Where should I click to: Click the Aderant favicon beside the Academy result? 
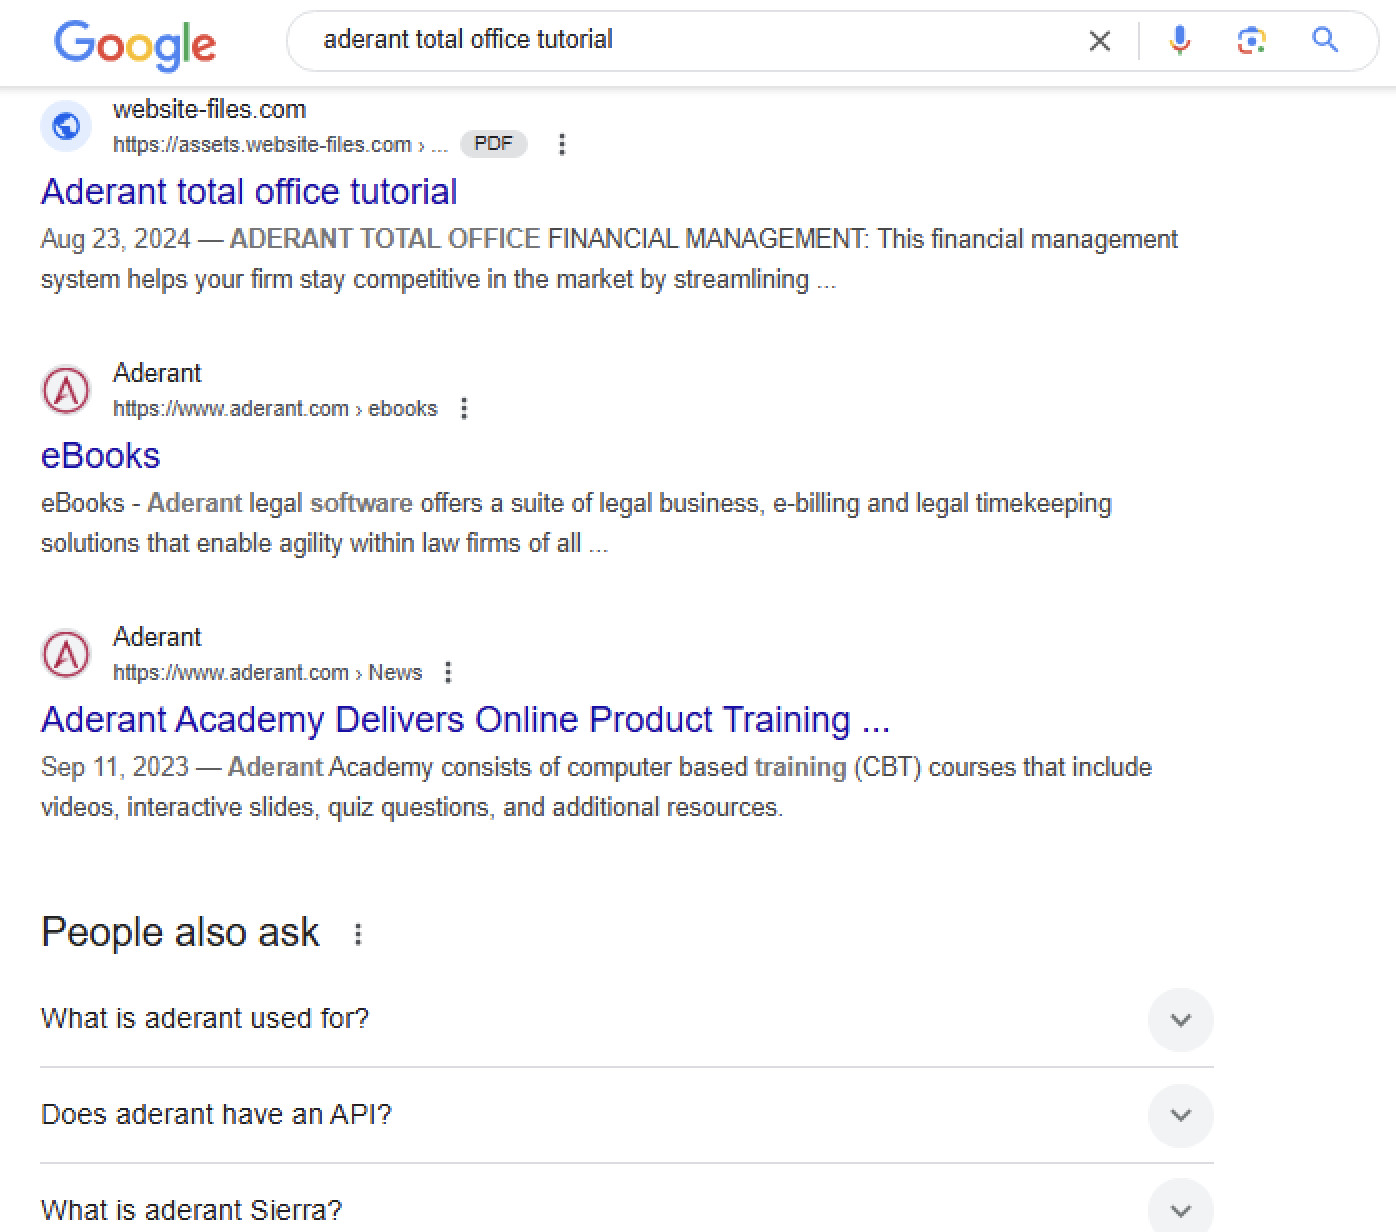65,654
